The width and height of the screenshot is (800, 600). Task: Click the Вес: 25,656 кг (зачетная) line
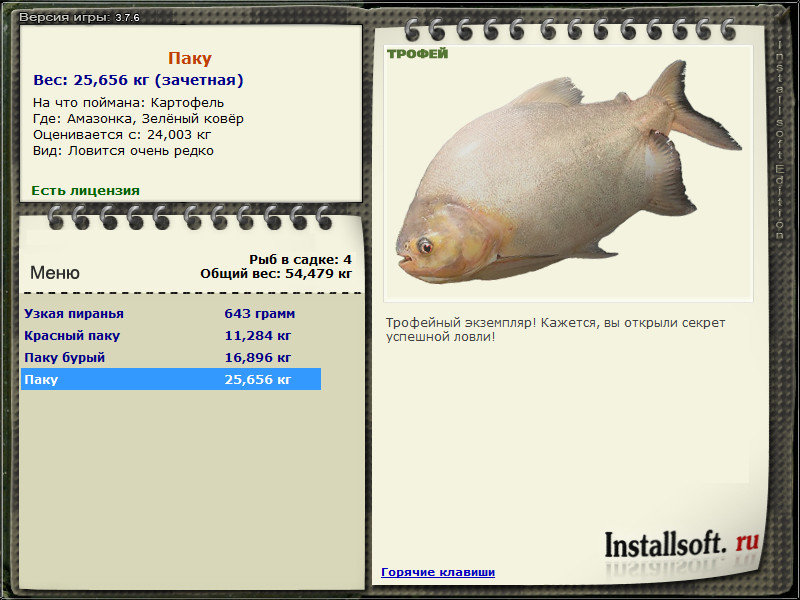pyautogui.click(x=138, y=80)
